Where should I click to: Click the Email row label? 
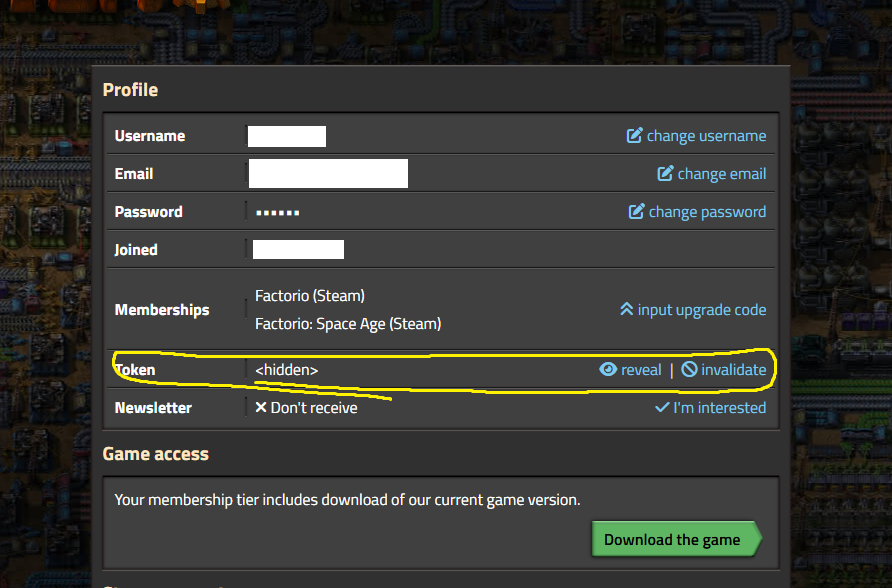tap(134, 174)
